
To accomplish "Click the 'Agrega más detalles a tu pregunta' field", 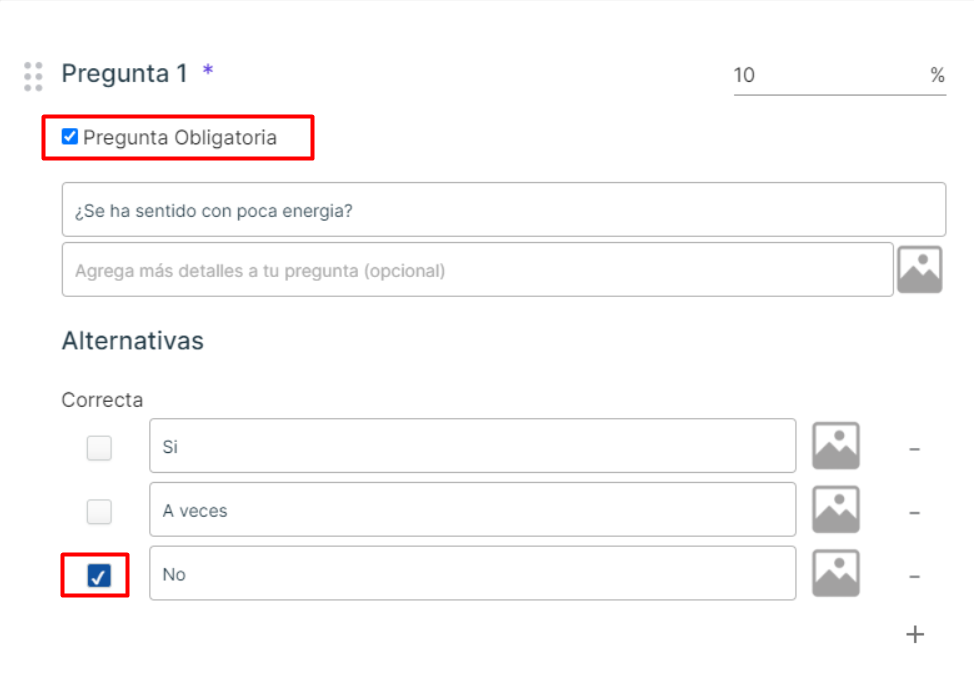I will pos(478,270).
